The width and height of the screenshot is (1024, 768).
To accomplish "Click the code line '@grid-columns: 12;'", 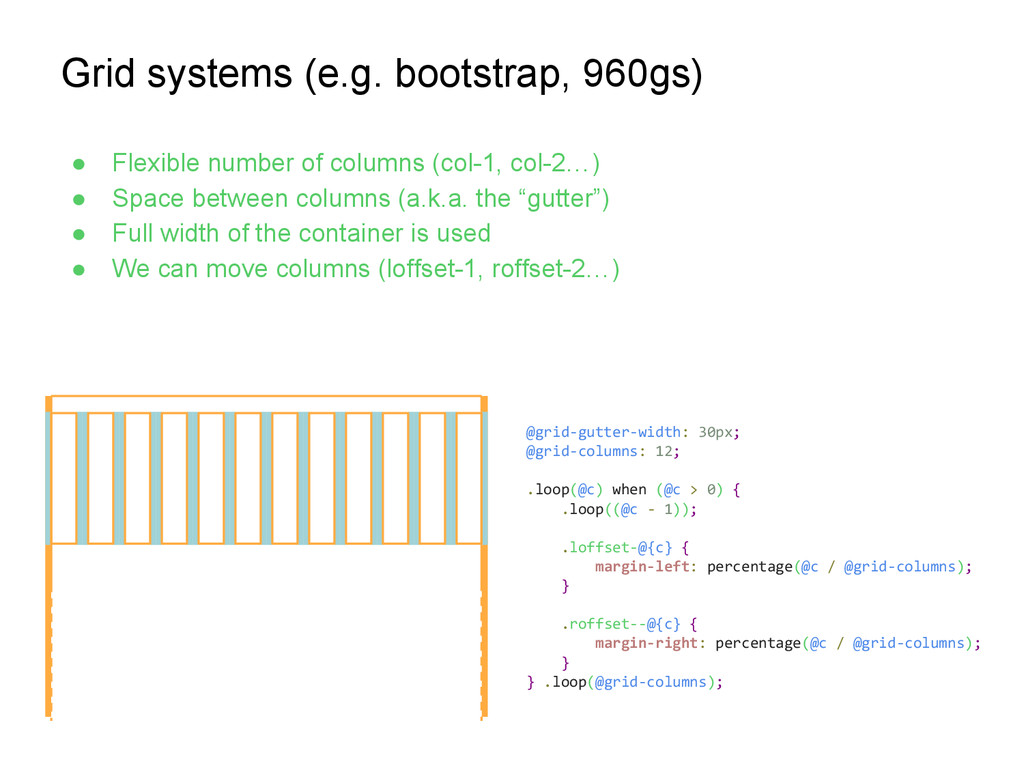I will click(x=602, y=451).
